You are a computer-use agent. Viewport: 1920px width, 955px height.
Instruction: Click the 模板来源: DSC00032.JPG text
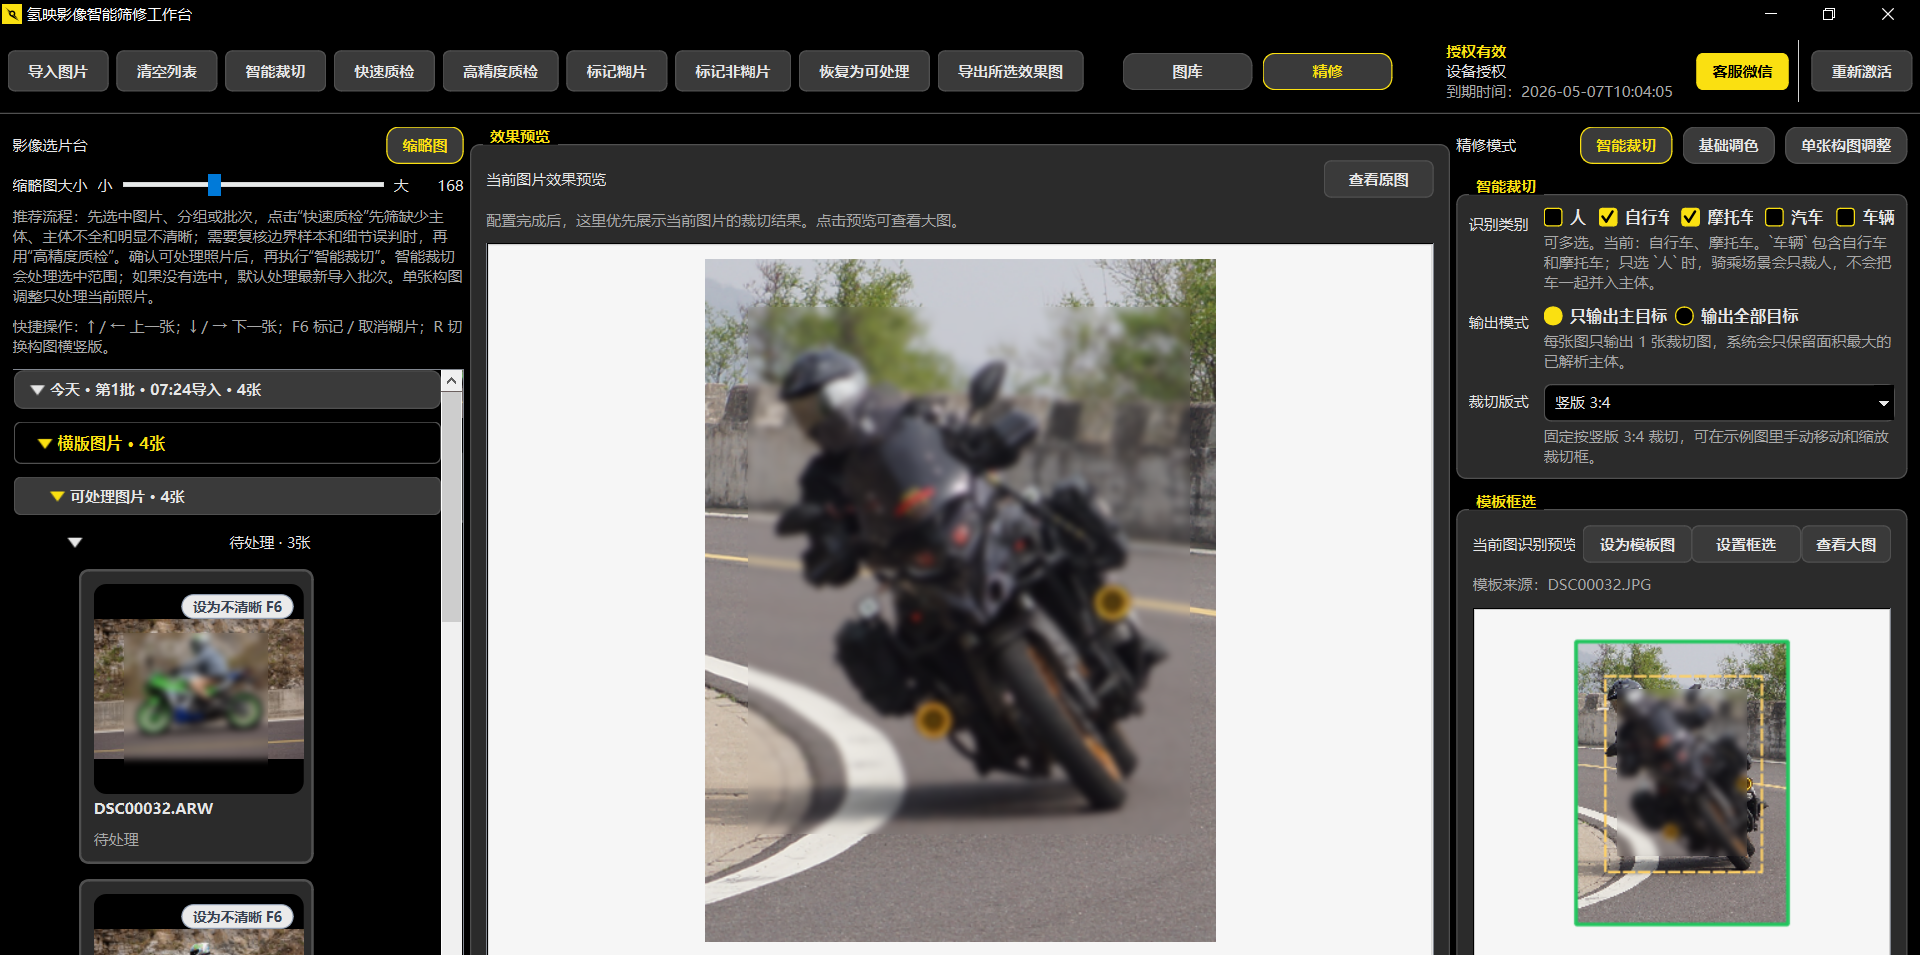pyautogui.click(x=1561, y=585)
